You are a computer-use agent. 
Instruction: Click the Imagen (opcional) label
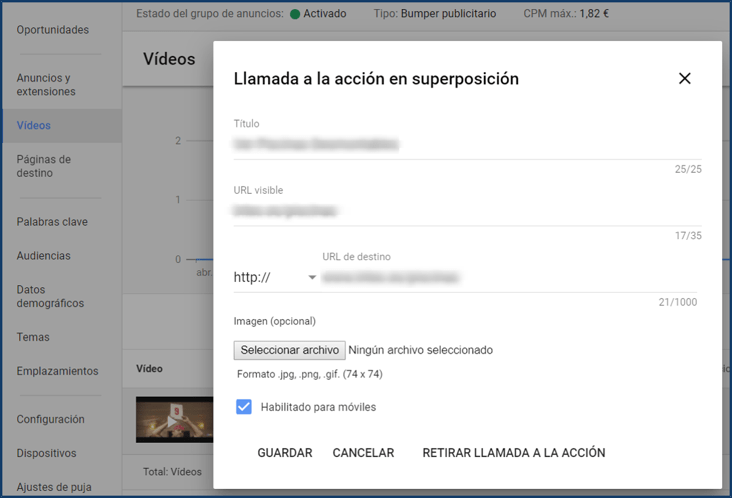(274, 321)
